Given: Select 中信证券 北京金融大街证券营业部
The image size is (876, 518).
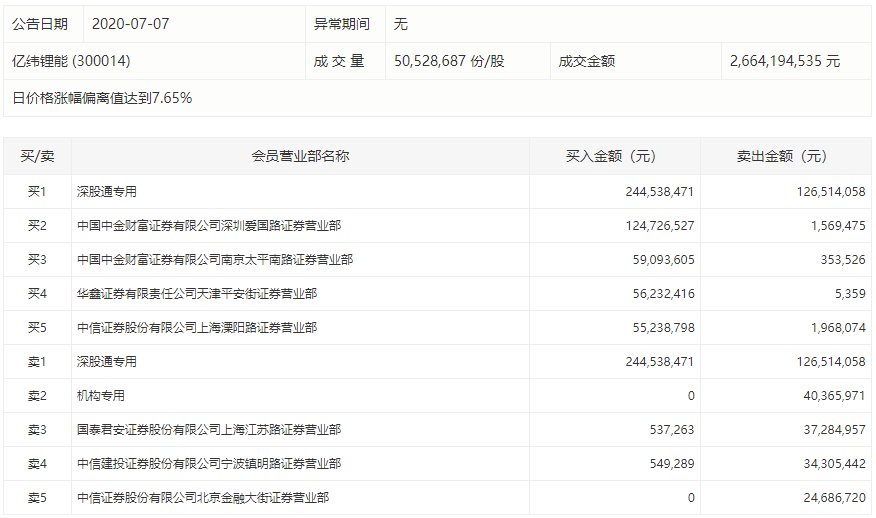Looking at the screenshot, I should [203, 498].
